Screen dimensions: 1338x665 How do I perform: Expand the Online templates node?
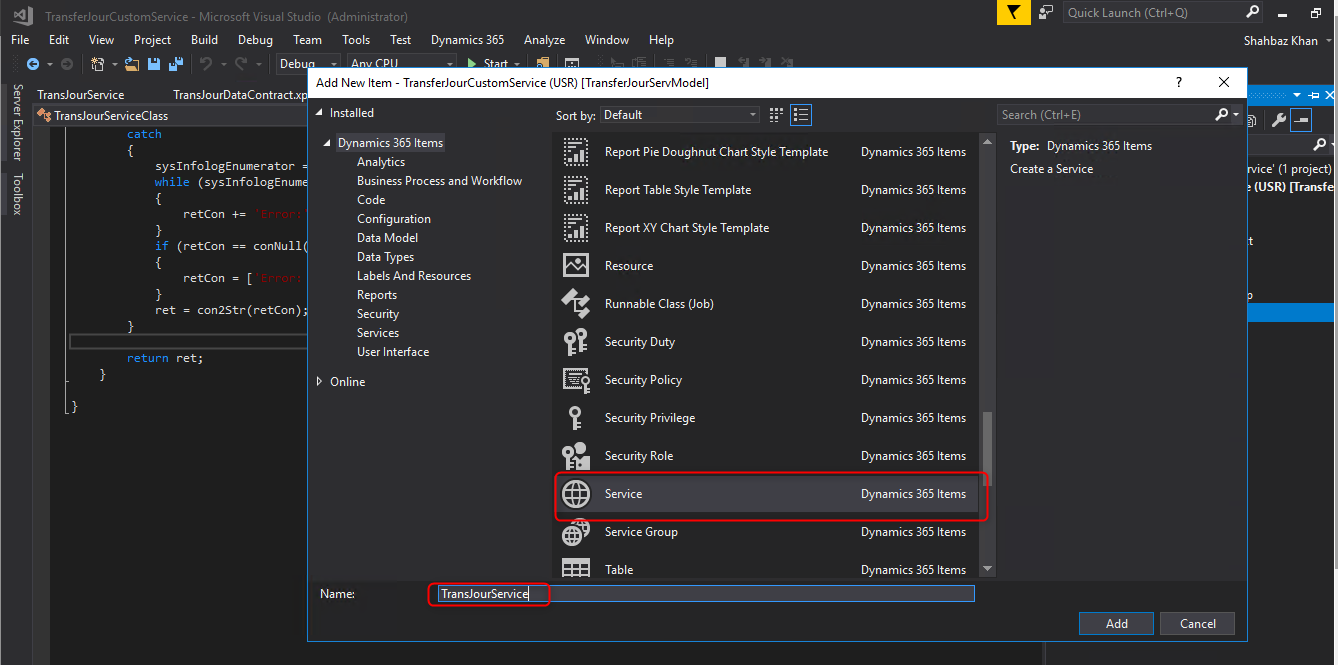pos(320,382)
